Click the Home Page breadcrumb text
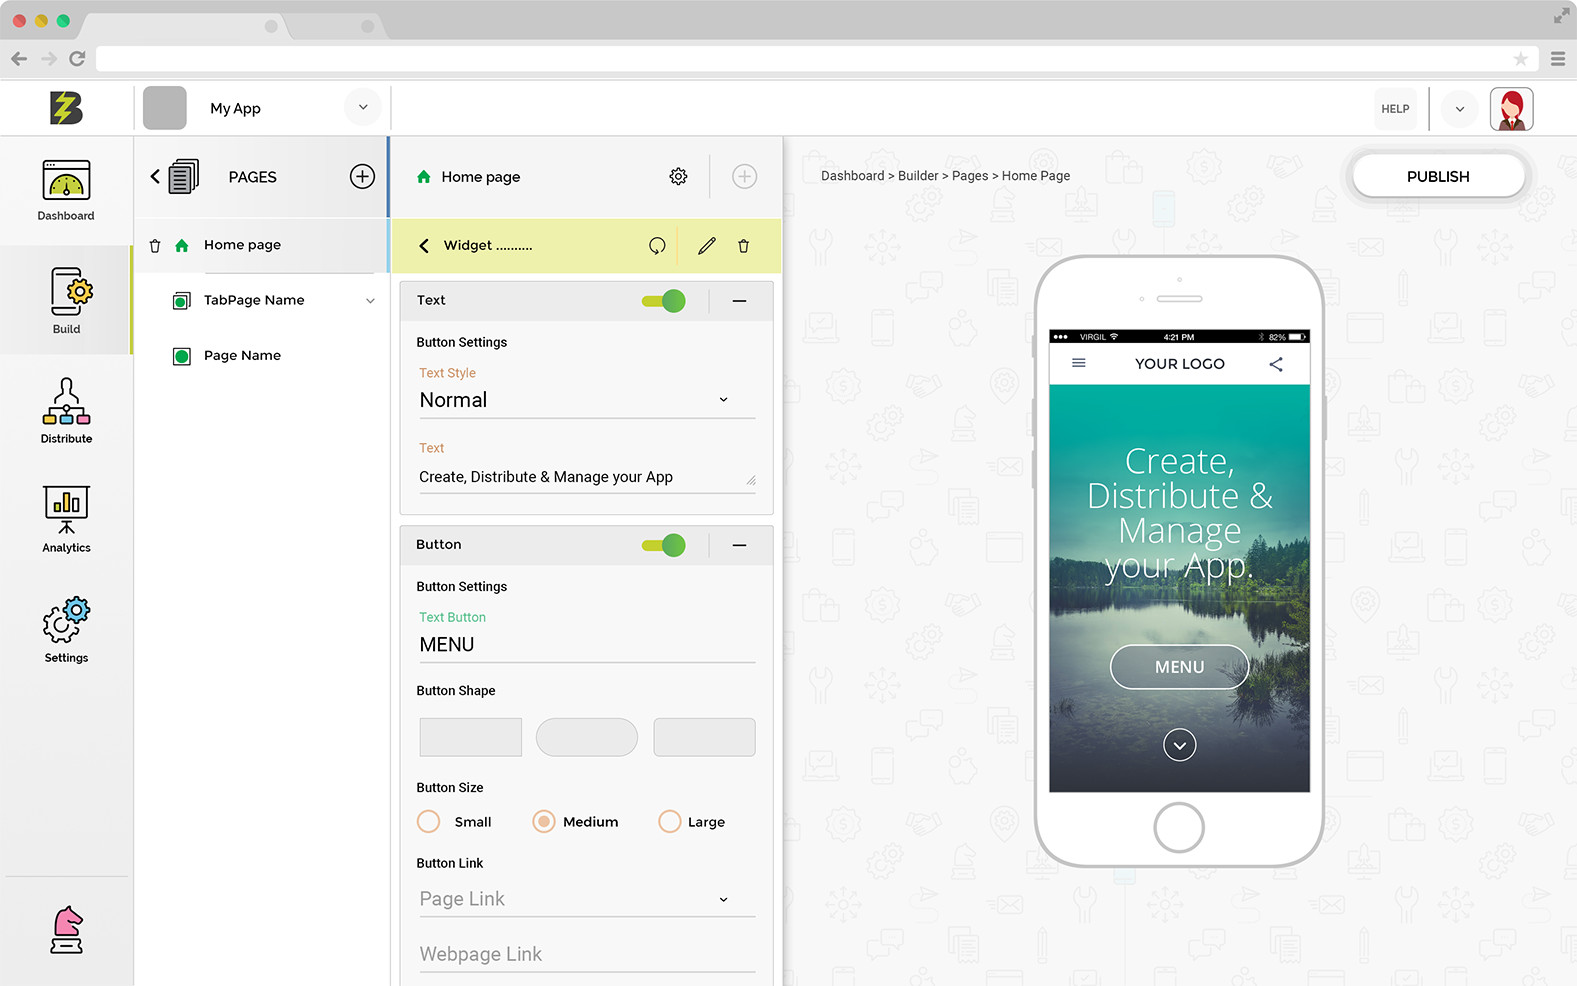 pos(1036,176)
